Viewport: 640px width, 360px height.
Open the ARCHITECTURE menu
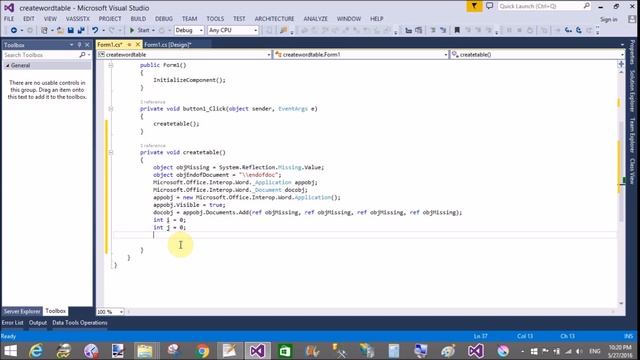click(x=274, y=19)
